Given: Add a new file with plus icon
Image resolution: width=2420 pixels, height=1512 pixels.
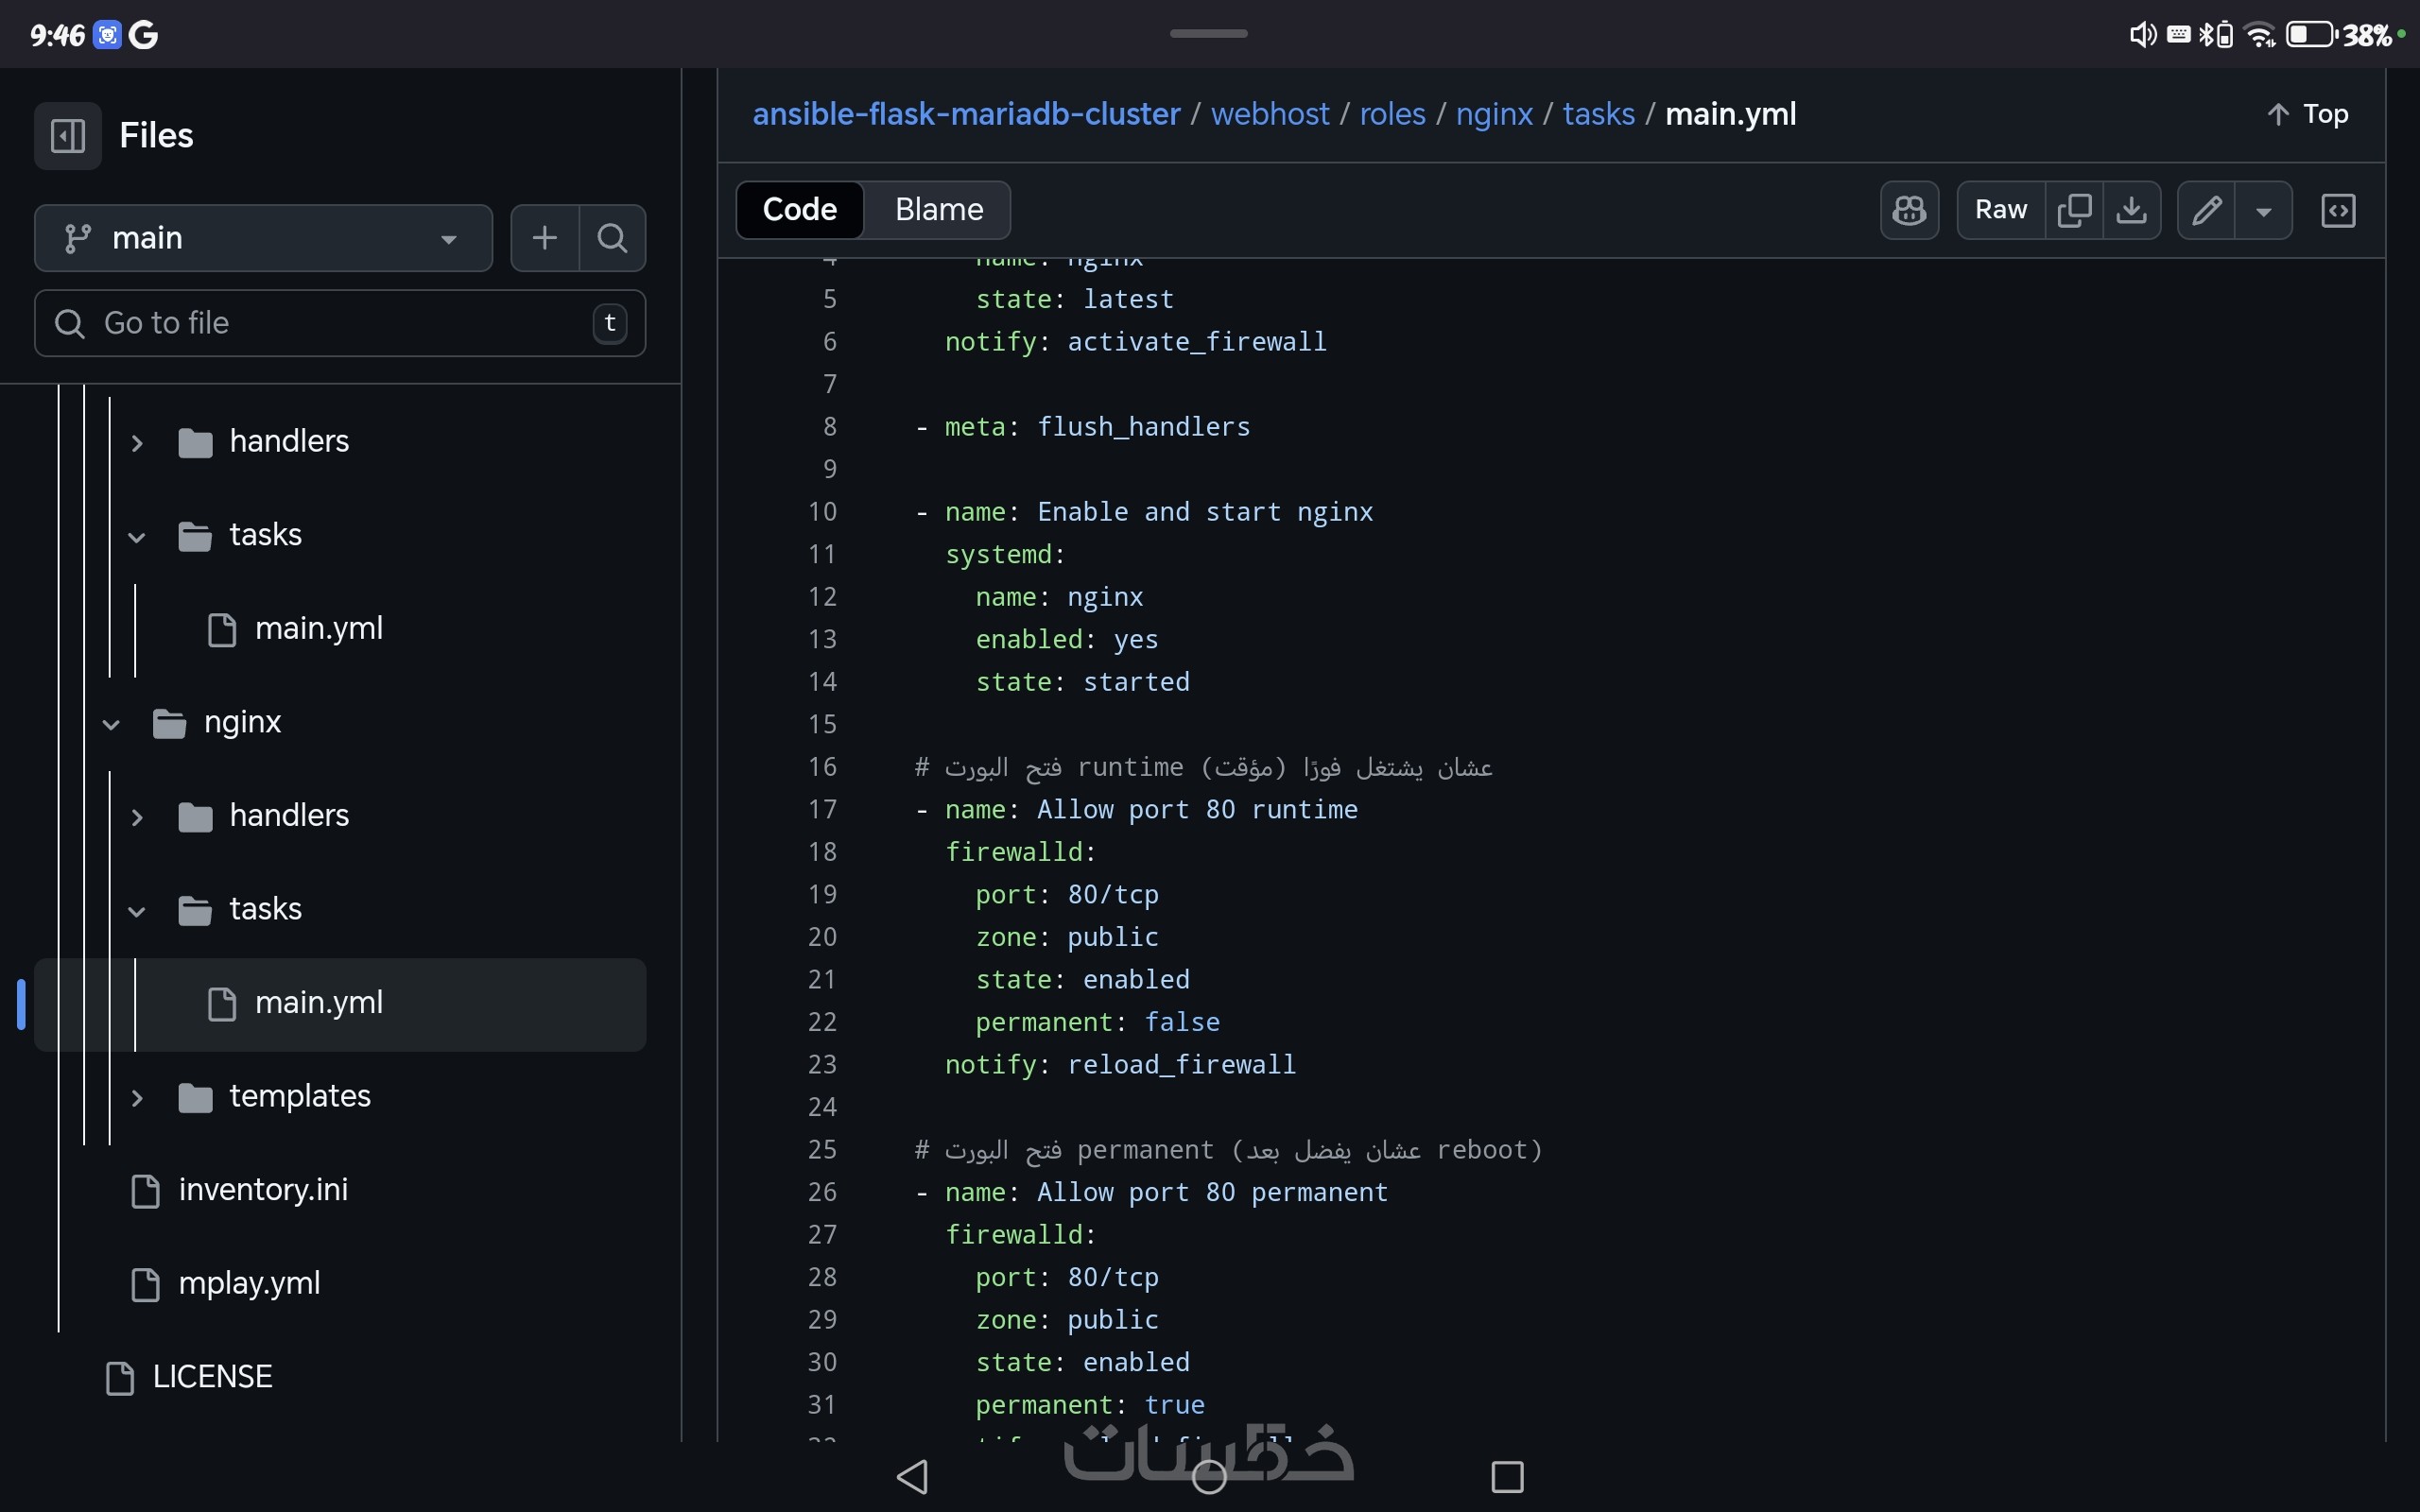Looking at the screenshot, I should (x=544, y=238).
